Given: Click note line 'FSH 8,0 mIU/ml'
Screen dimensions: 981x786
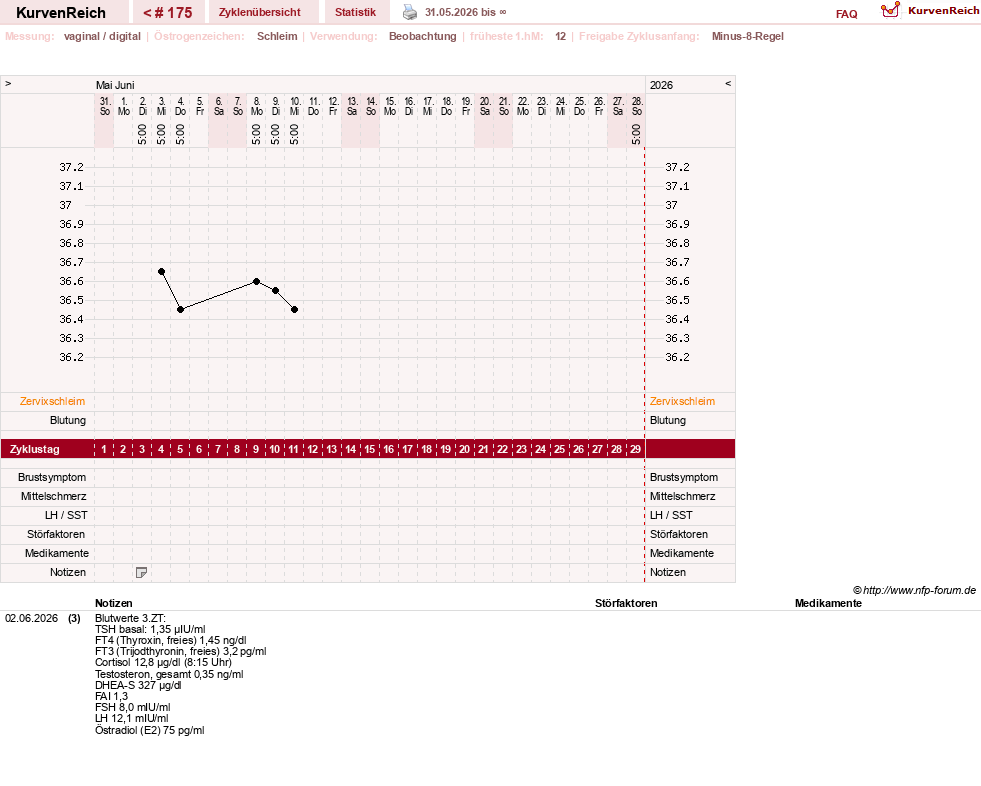Looking at the screenshot, I should pyautogui.click(x=133, y=708).
